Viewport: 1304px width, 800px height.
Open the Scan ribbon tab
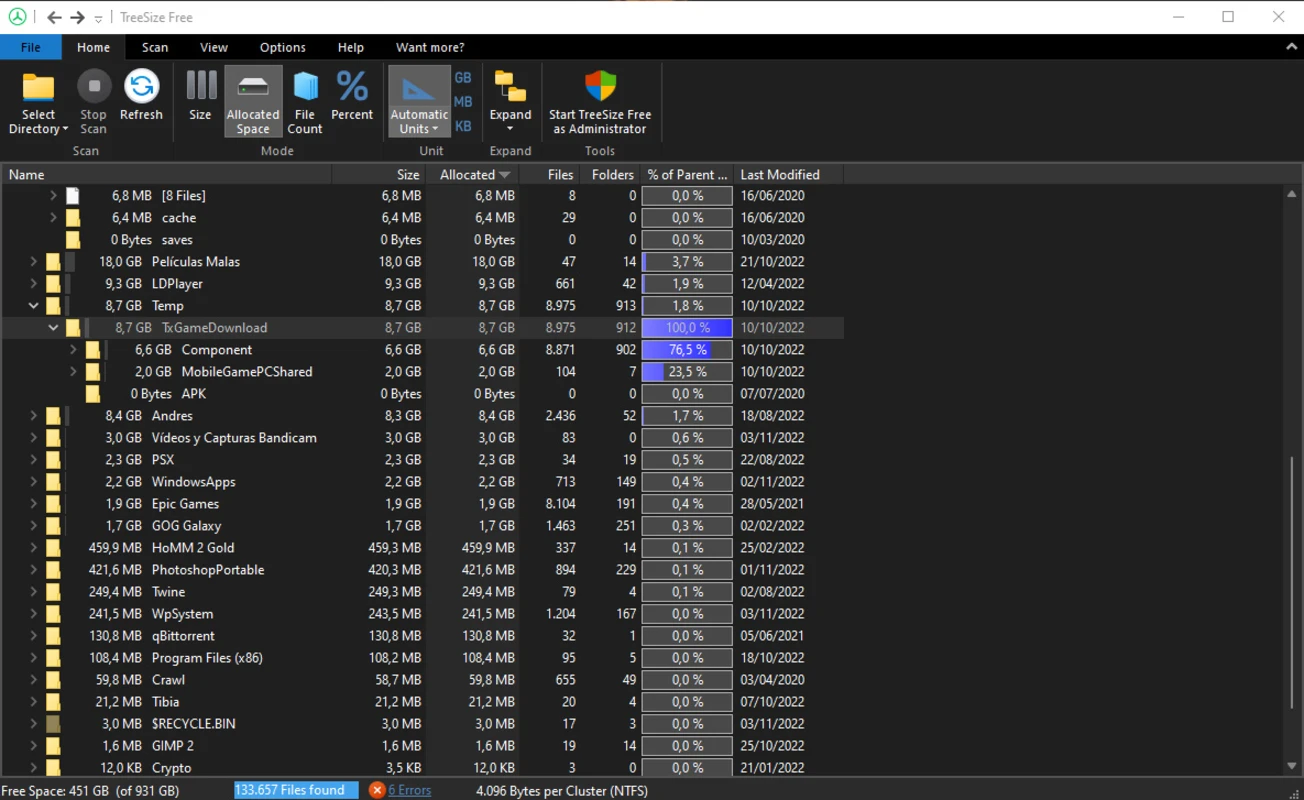click(155, 47)
